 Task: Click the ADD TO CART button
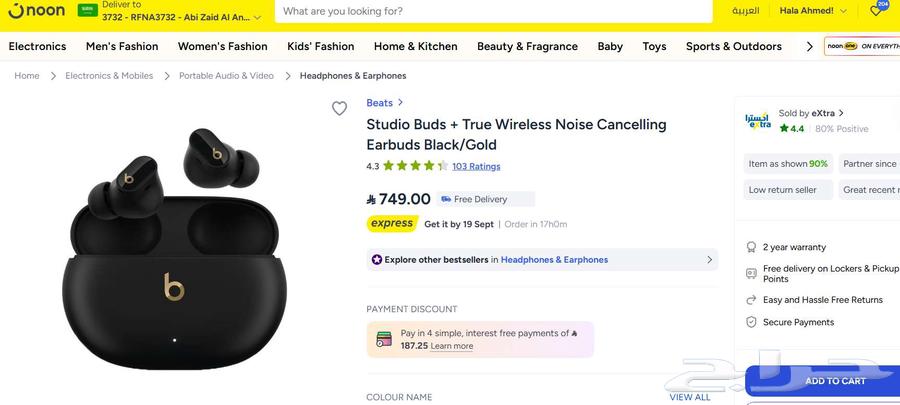point(835,381)
